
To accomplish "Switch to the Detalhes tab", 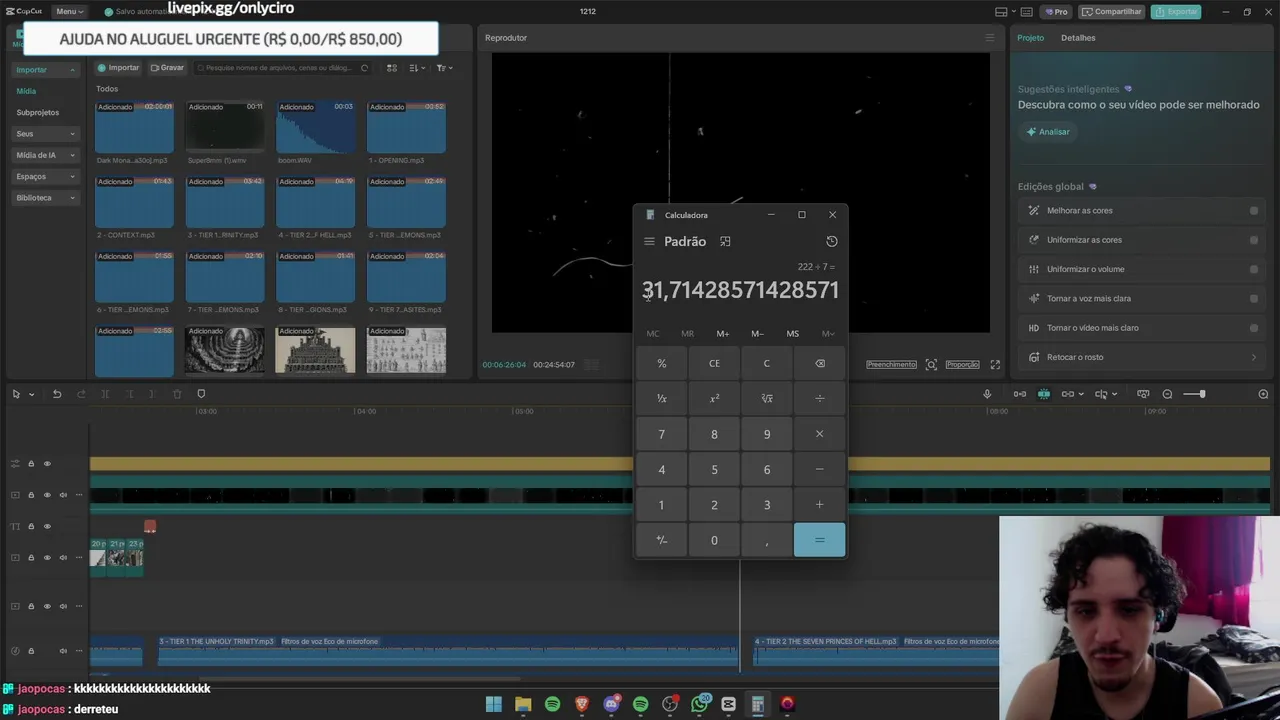I will pyautogui.click(x=1078, y=38).
